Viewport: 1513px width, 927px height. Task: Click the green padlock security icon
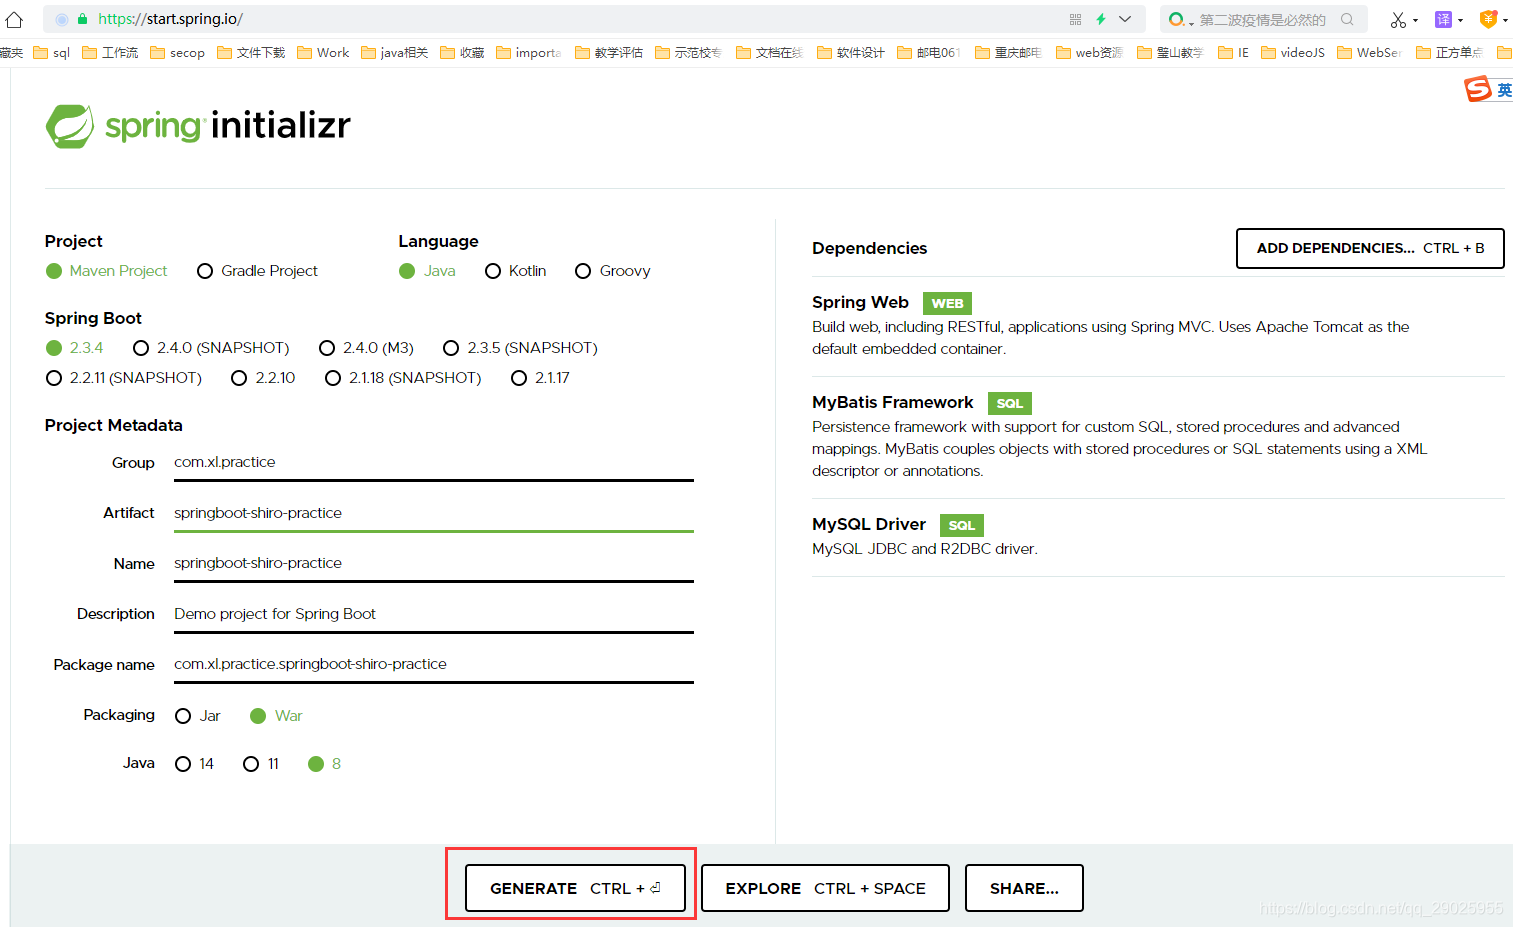82,19
